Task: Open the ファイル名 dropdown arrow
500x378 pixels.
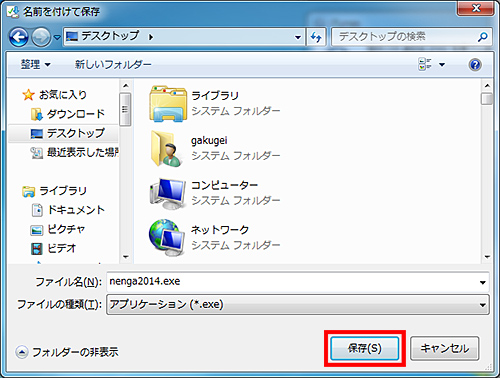Action: coord(482,282)
